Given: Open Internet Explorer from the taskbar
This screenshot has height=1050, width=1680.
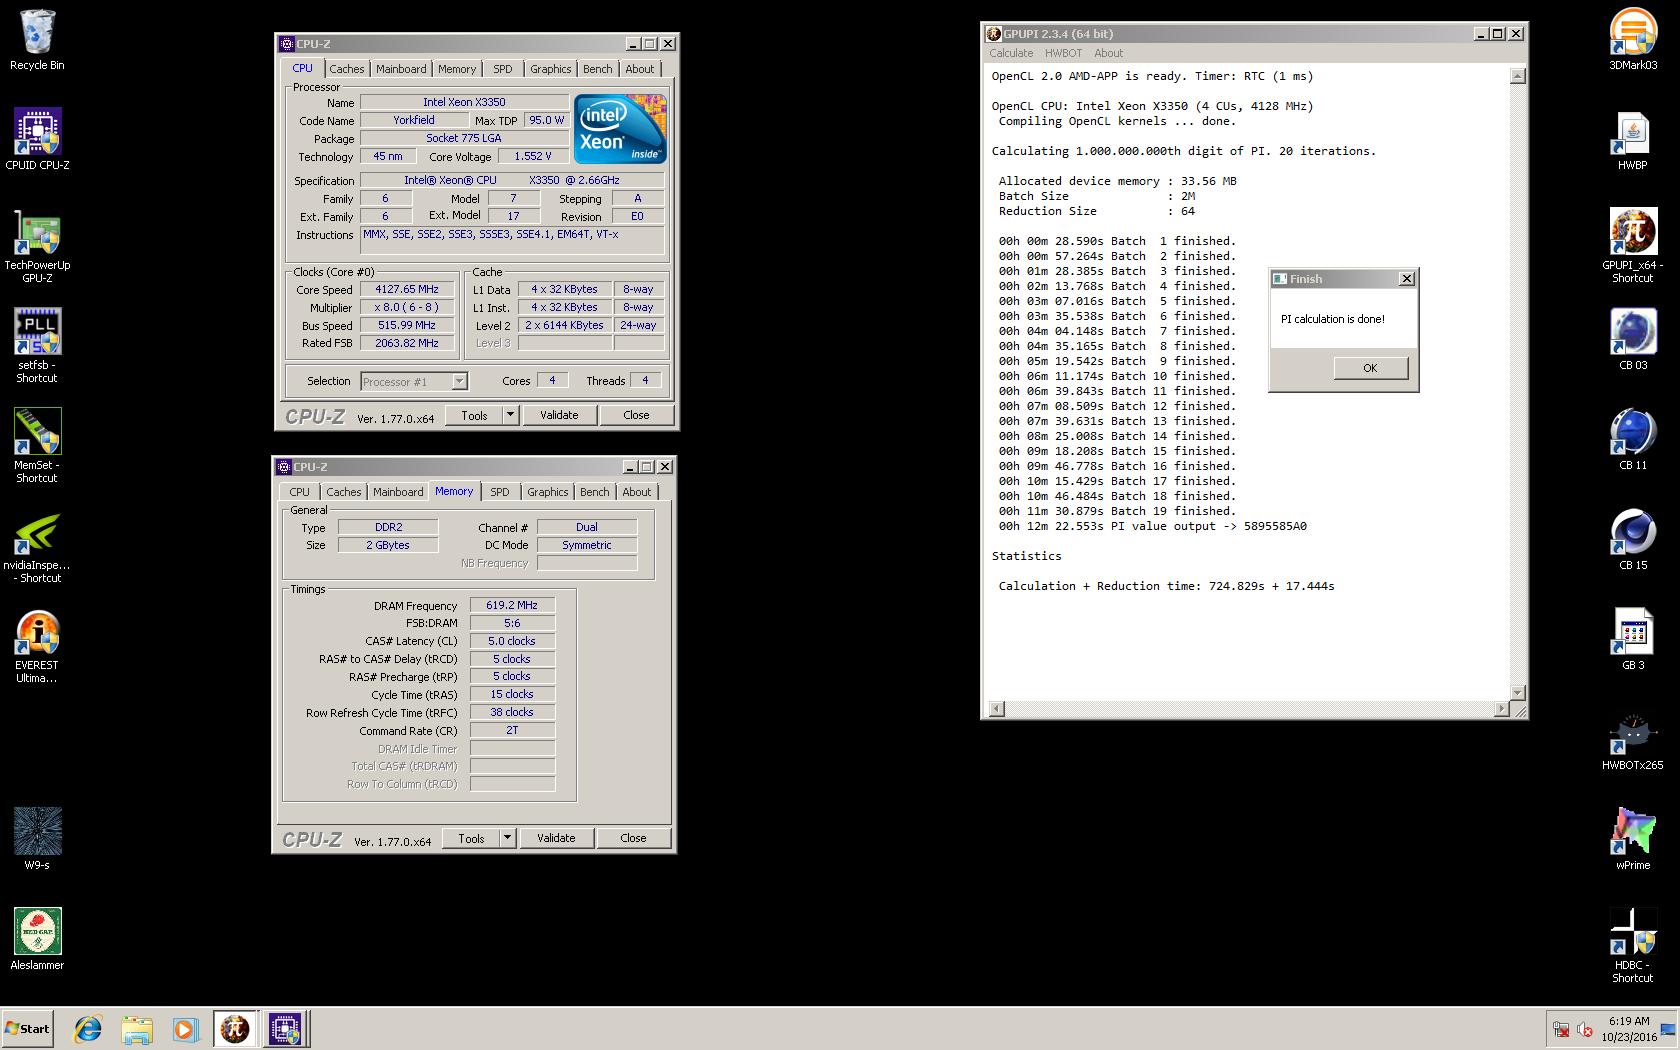Looking at the screenshot, I should pos(88,1029).
